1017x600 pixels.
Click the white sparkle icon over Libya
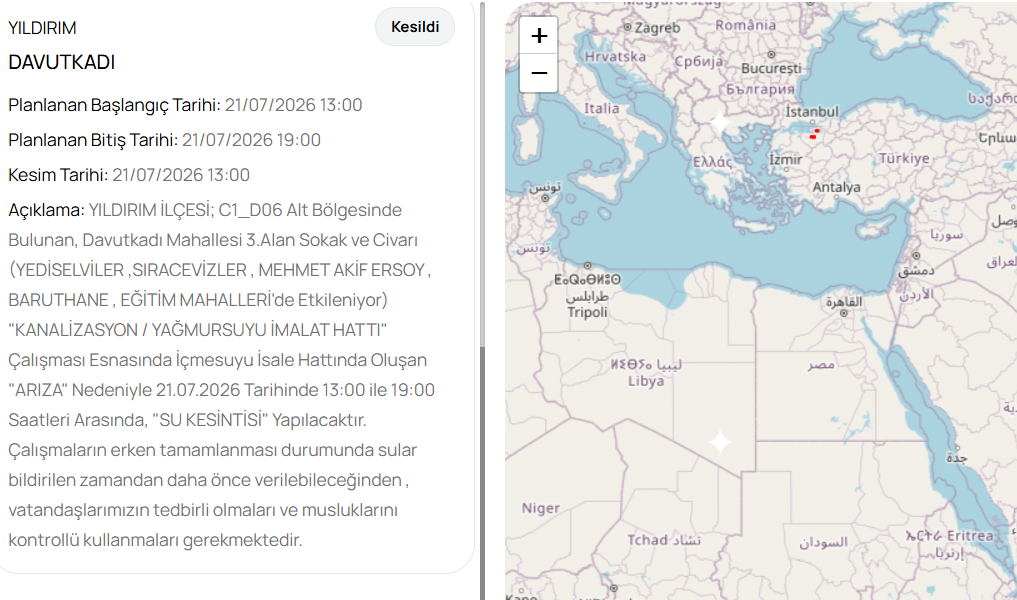coord(720,442)
